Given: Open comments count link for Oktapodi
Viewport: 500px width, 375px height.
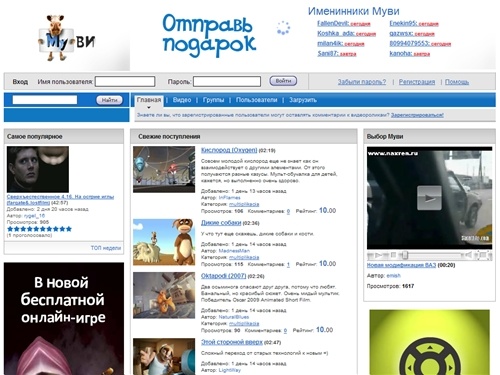Looking at the screenshot, I should (285, 331).
